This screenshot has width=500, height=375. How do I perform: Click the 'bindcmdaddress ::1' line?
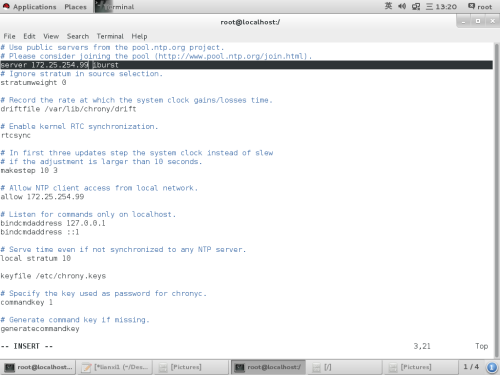40,232
